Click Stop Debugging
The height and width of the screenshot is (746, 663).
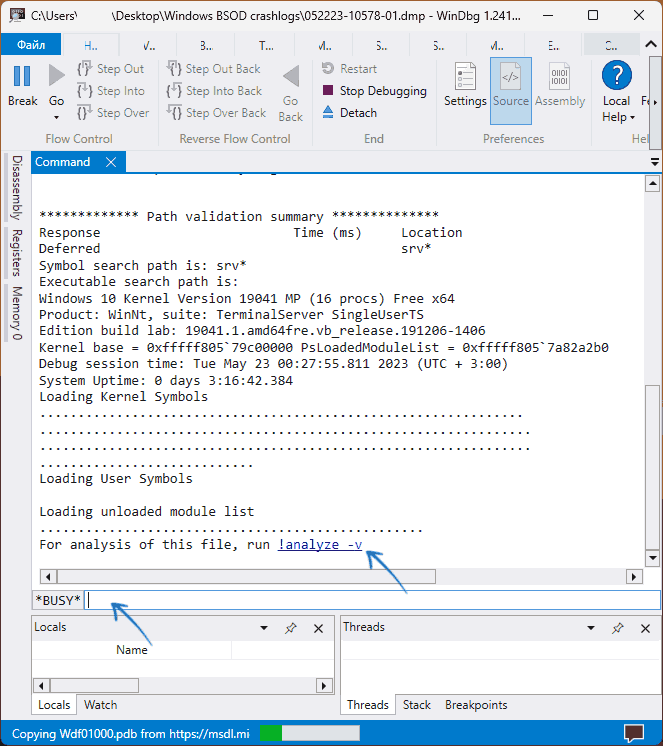point(374,91)
